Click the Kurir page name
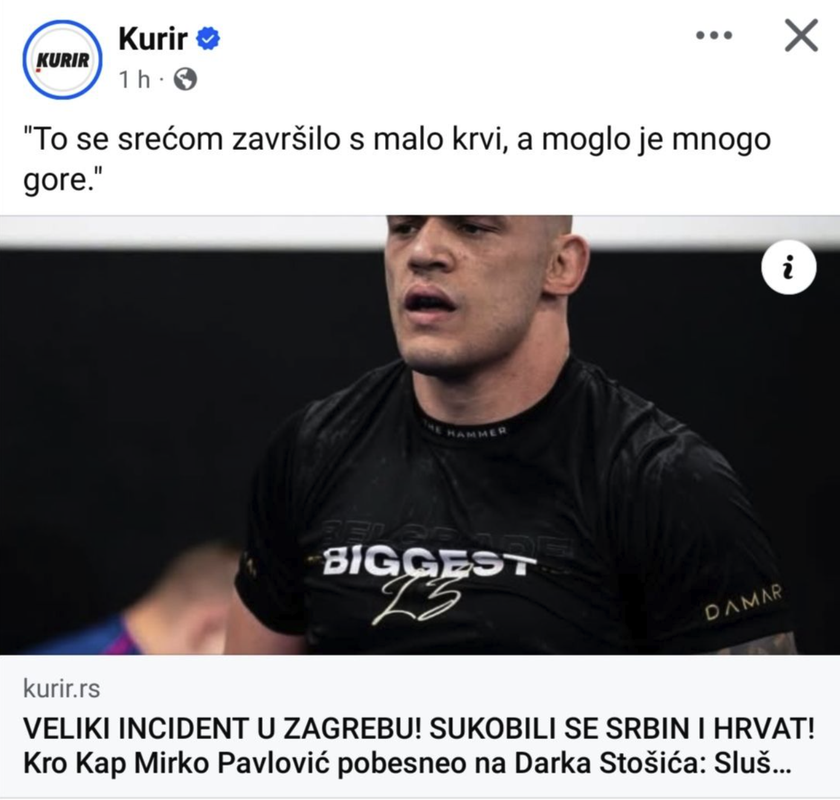Viewport: 840px width, 800px height. 153,38
